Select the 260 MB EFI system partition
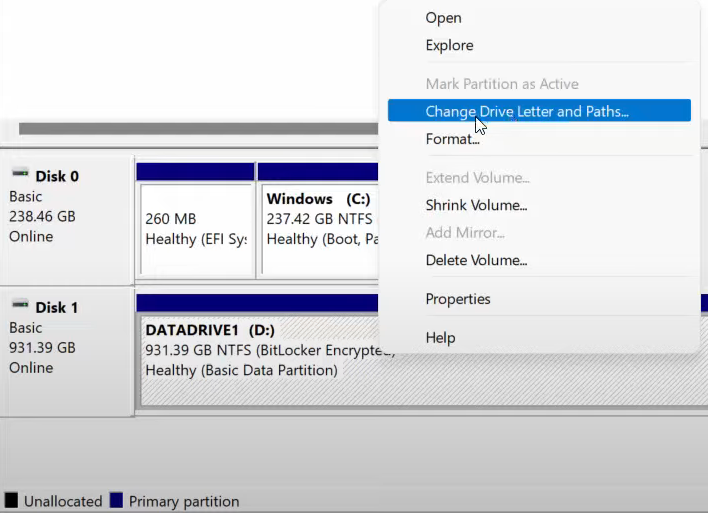 pyautogui.click(x=196, y=228)
